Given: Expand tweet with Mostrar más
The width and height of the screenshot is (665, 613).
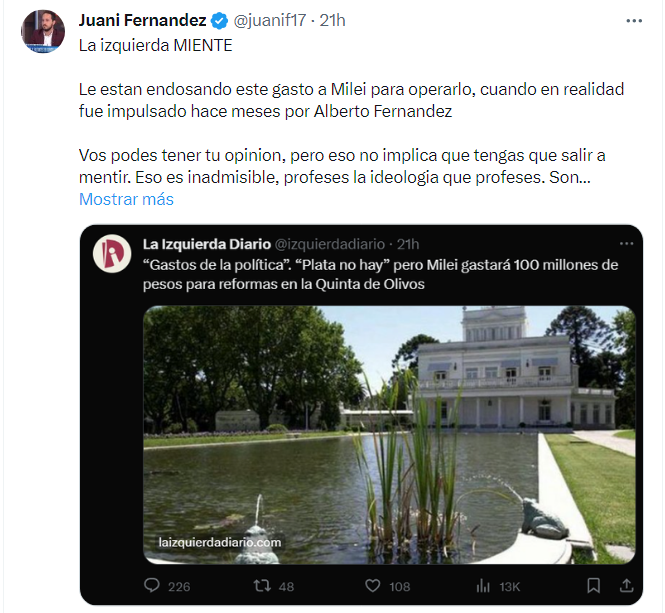Looking at the screenshot, I should pos(126,199).
